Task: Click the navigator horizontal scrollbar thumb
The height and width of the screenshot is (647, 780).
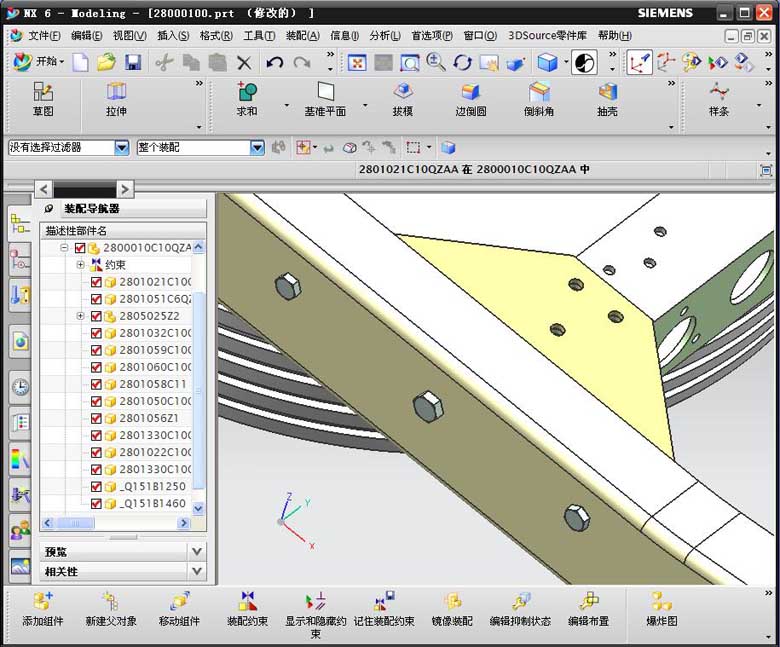Action: (75, 523)
